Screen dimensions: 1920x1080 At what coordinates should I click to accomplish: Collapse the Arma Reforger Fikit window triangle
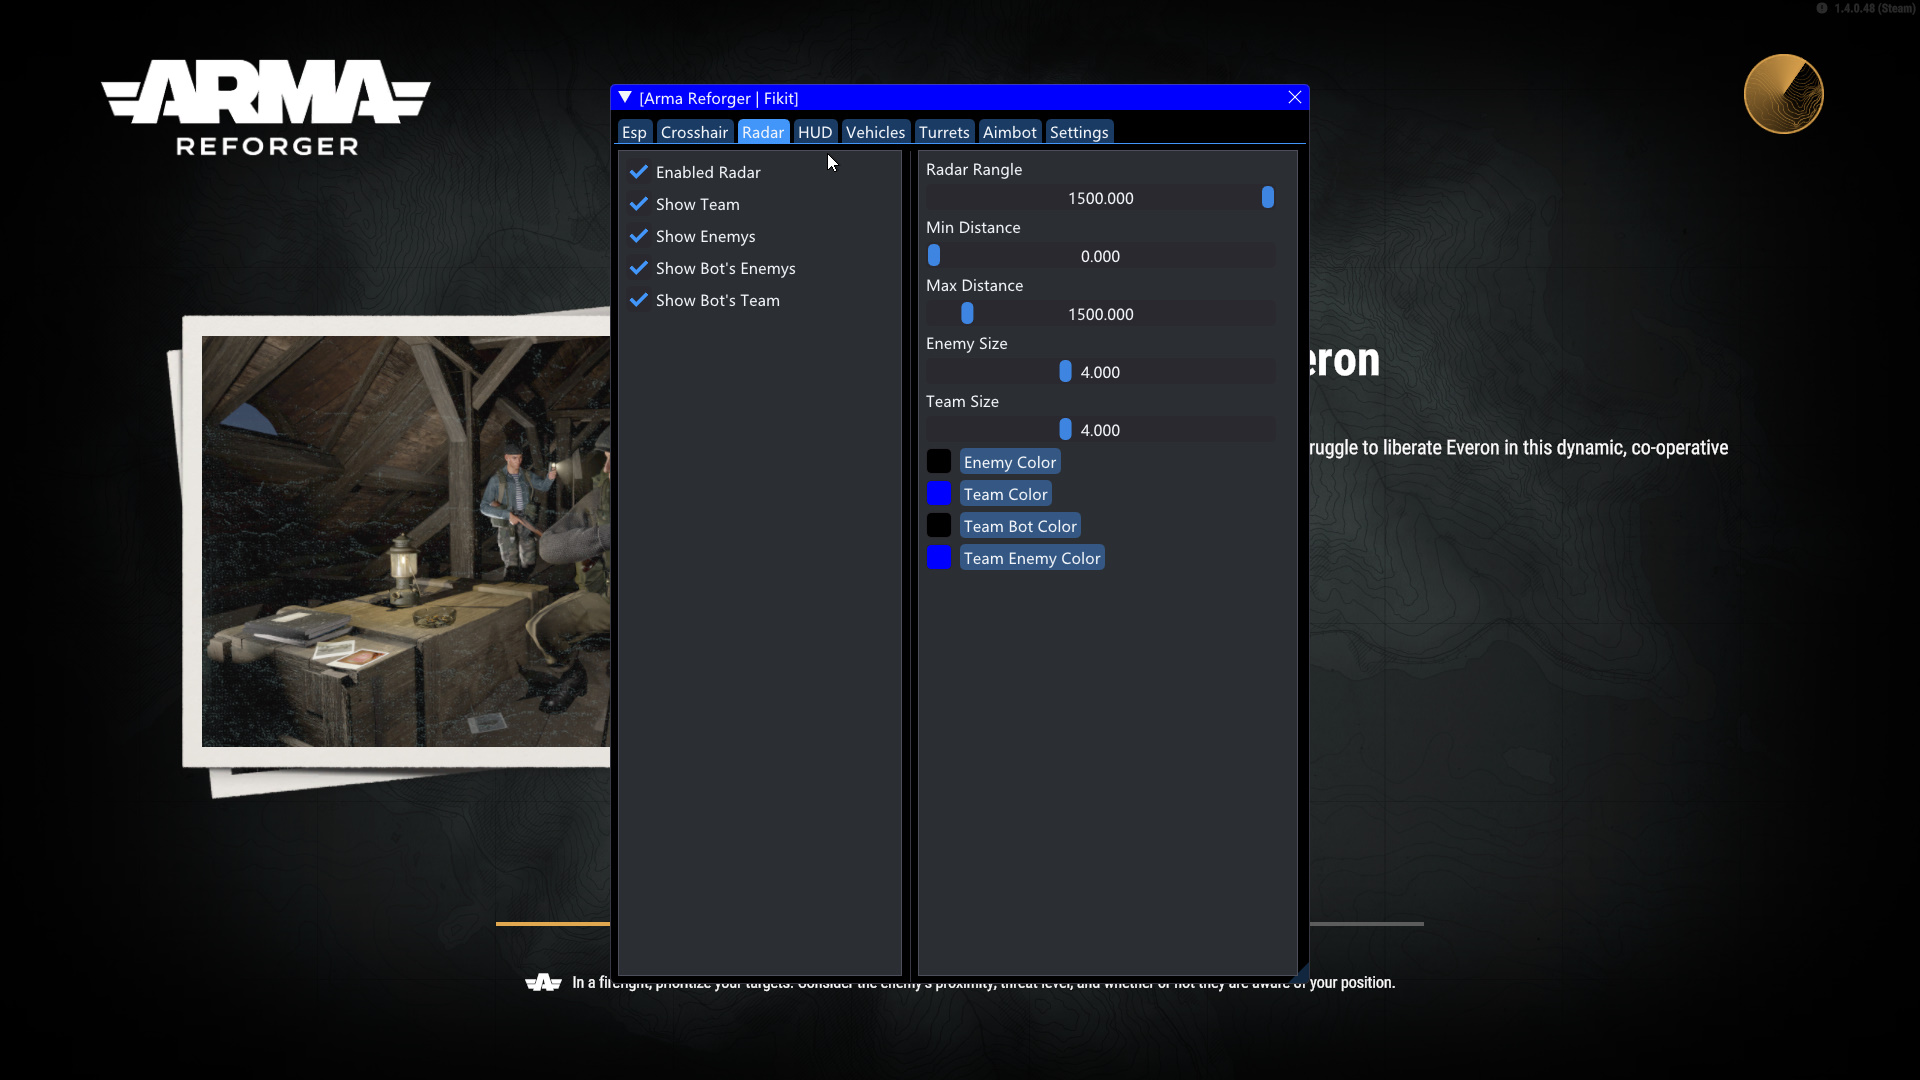click(625, 98)
